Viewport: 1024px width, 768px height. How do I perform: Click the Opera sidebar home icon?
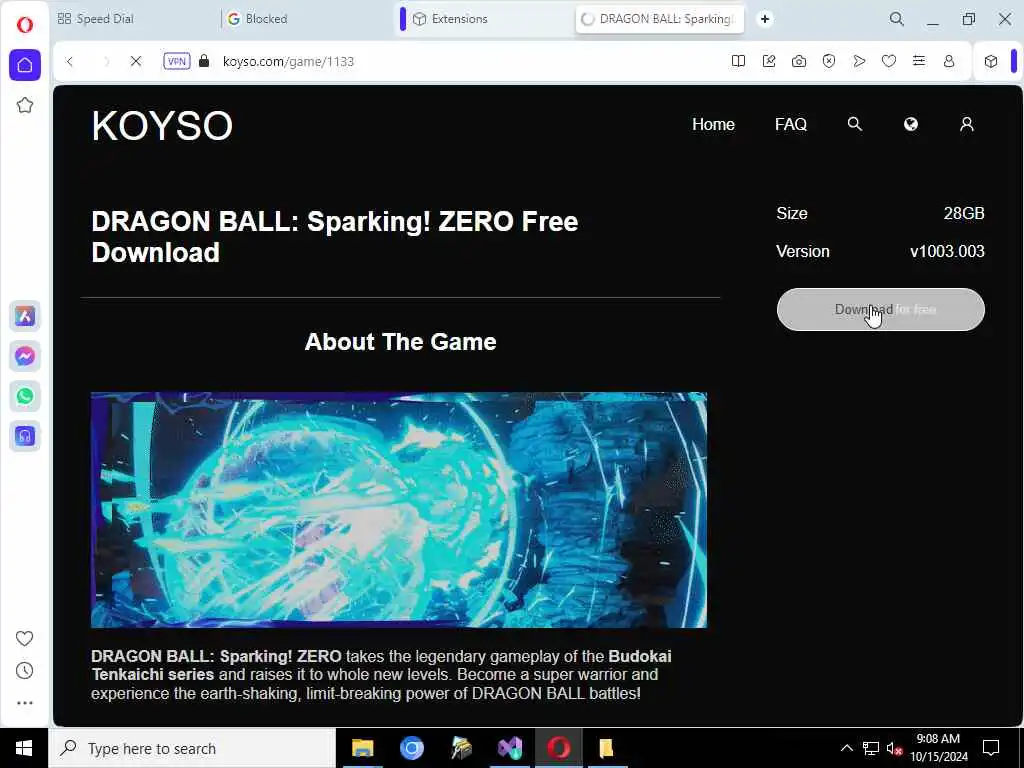25,65
